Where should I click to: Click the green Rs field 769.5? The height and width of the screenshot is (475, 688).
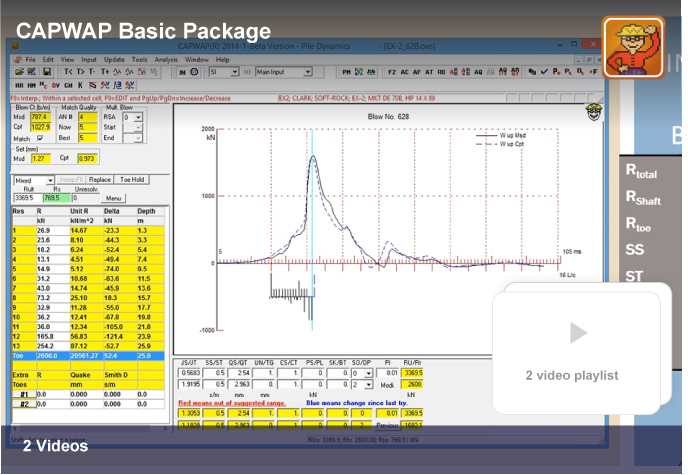[57, 198]
